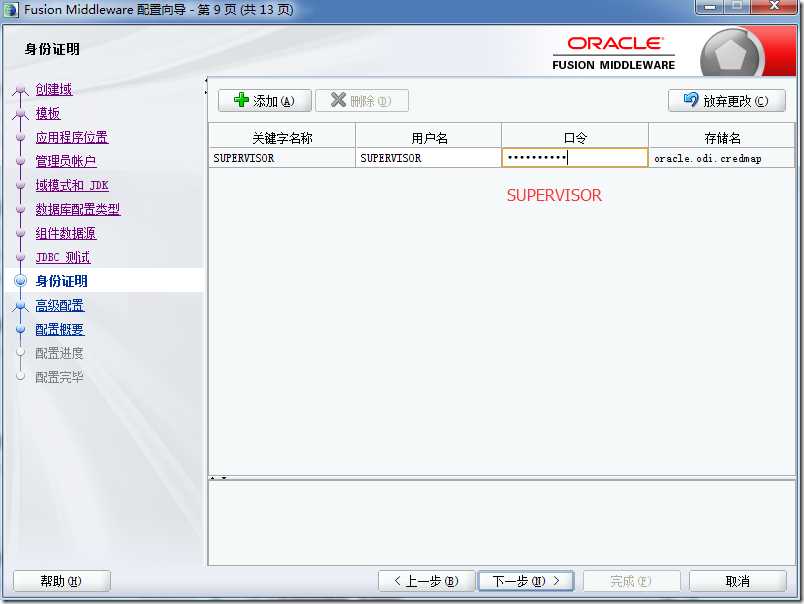Click the 口令 column header
The width and height of the screenshot is (804, 604).
tap(575, 137)
